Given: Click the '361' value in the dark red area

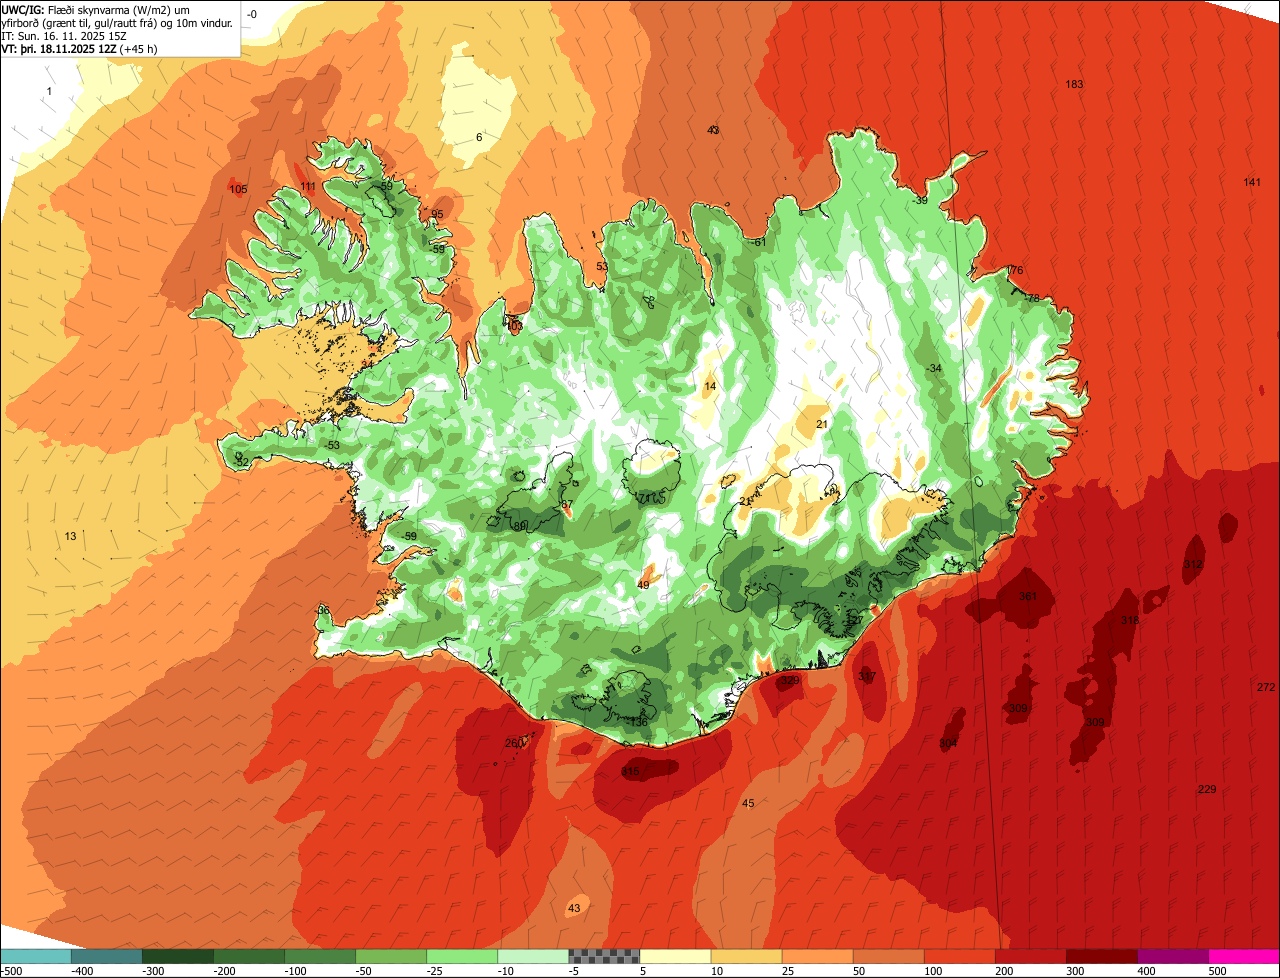Looking at the screenshot, I should click(x=1028, y=596).
